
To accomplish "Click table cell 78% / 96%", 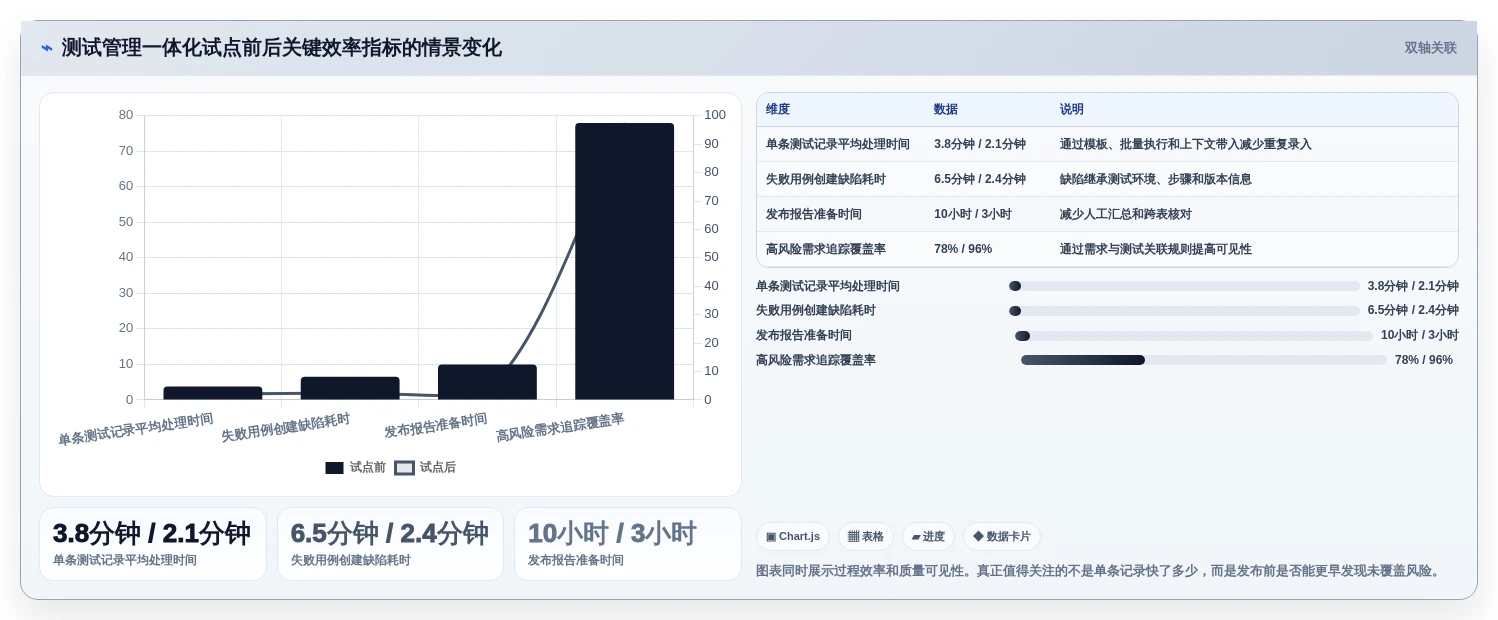I will click(963, 249).
